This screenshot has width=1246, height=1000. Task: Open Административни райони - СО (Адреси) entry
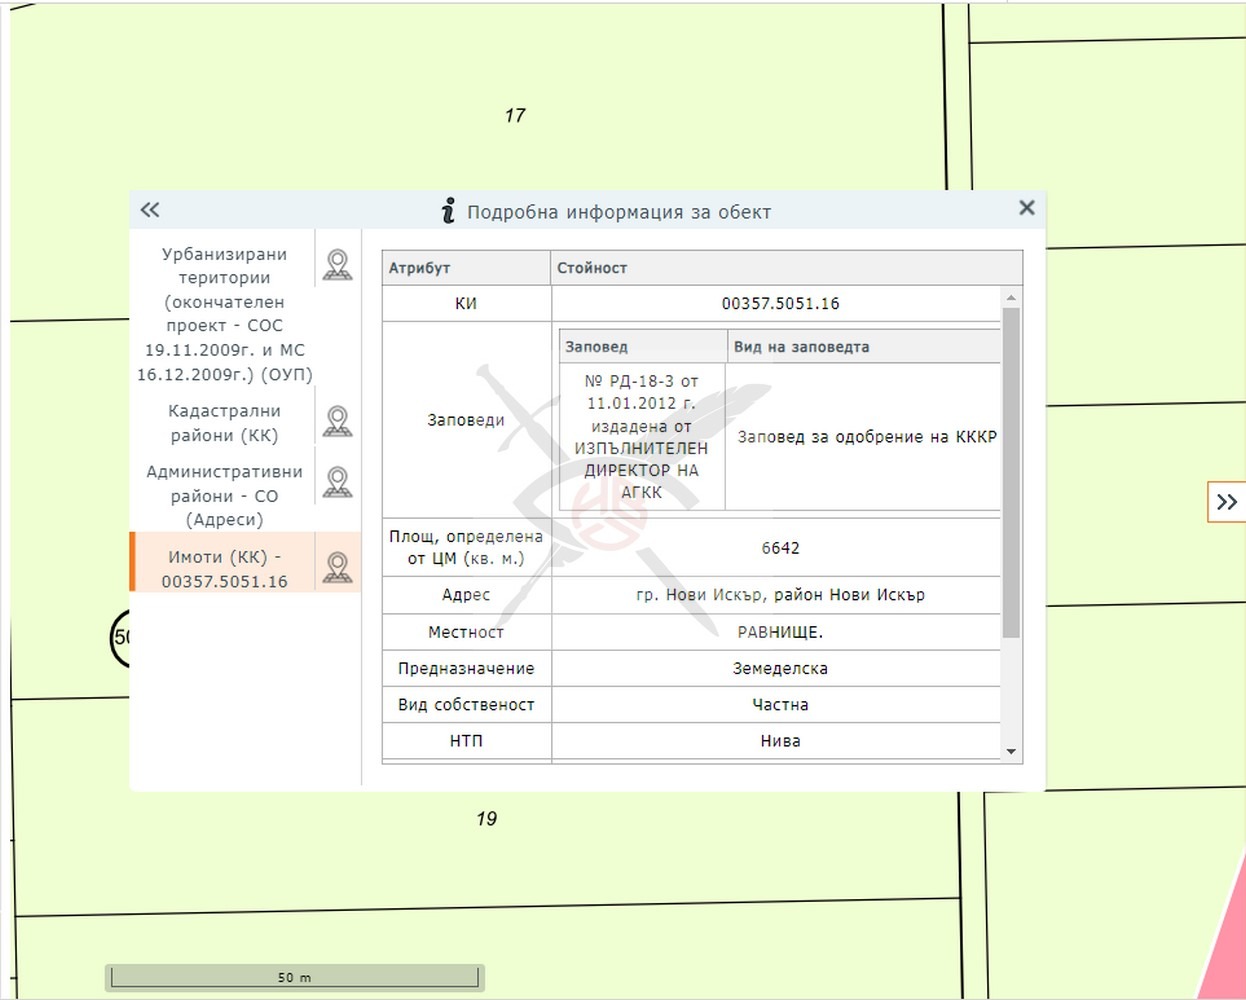pos(224,495)
